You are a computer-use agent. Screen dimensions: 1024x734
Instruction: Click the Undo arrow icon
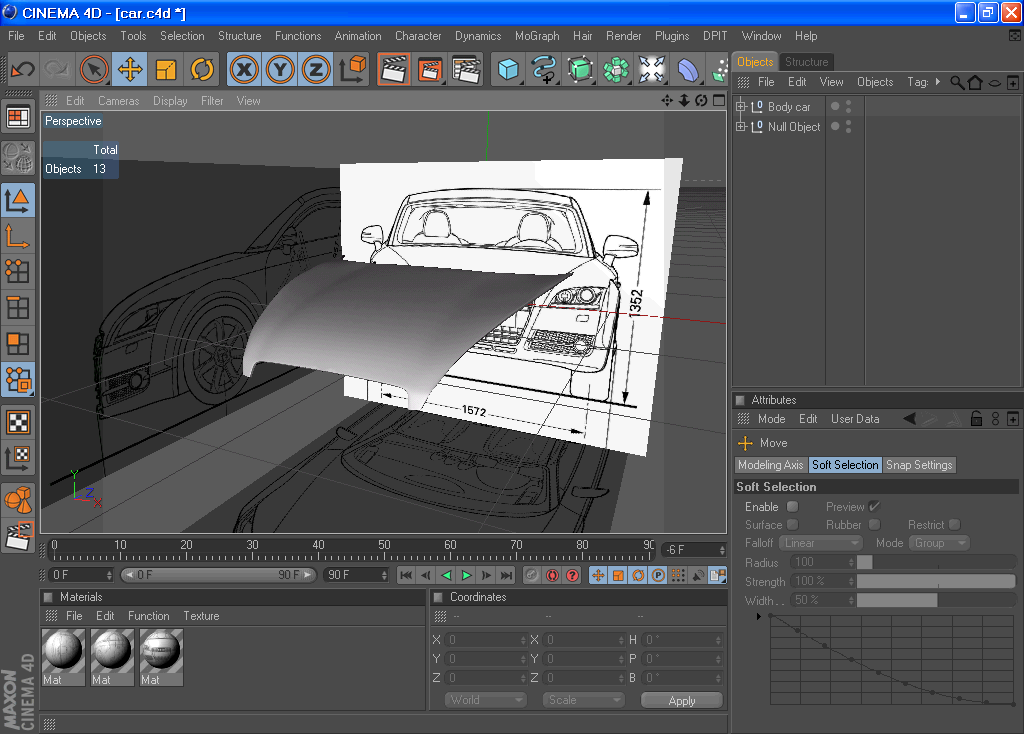(x=23, y=69)
